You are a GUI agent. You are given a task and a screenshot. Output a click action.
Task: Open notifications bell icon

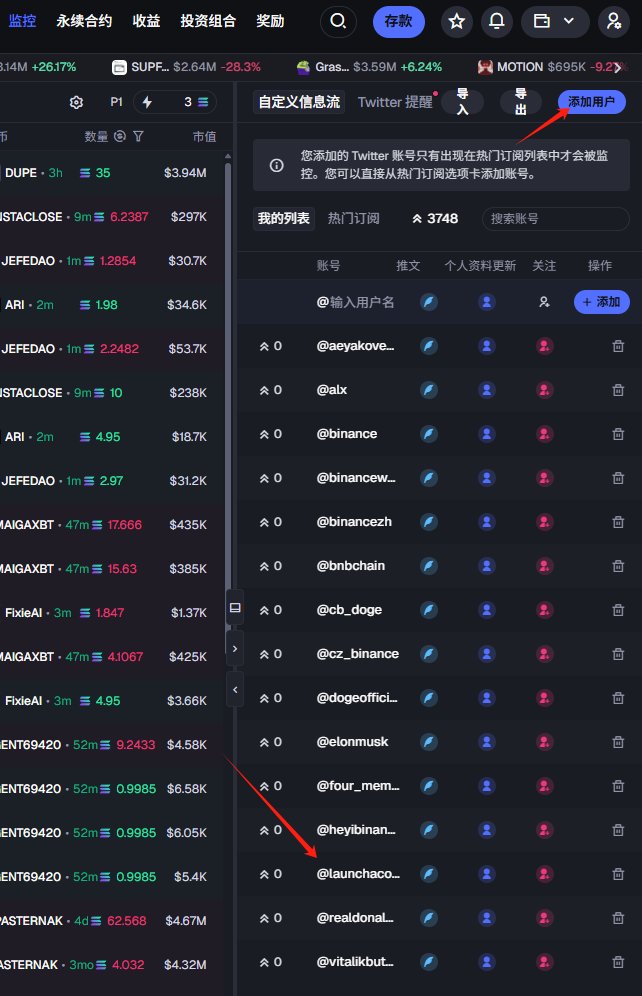(x=497, y=22)
